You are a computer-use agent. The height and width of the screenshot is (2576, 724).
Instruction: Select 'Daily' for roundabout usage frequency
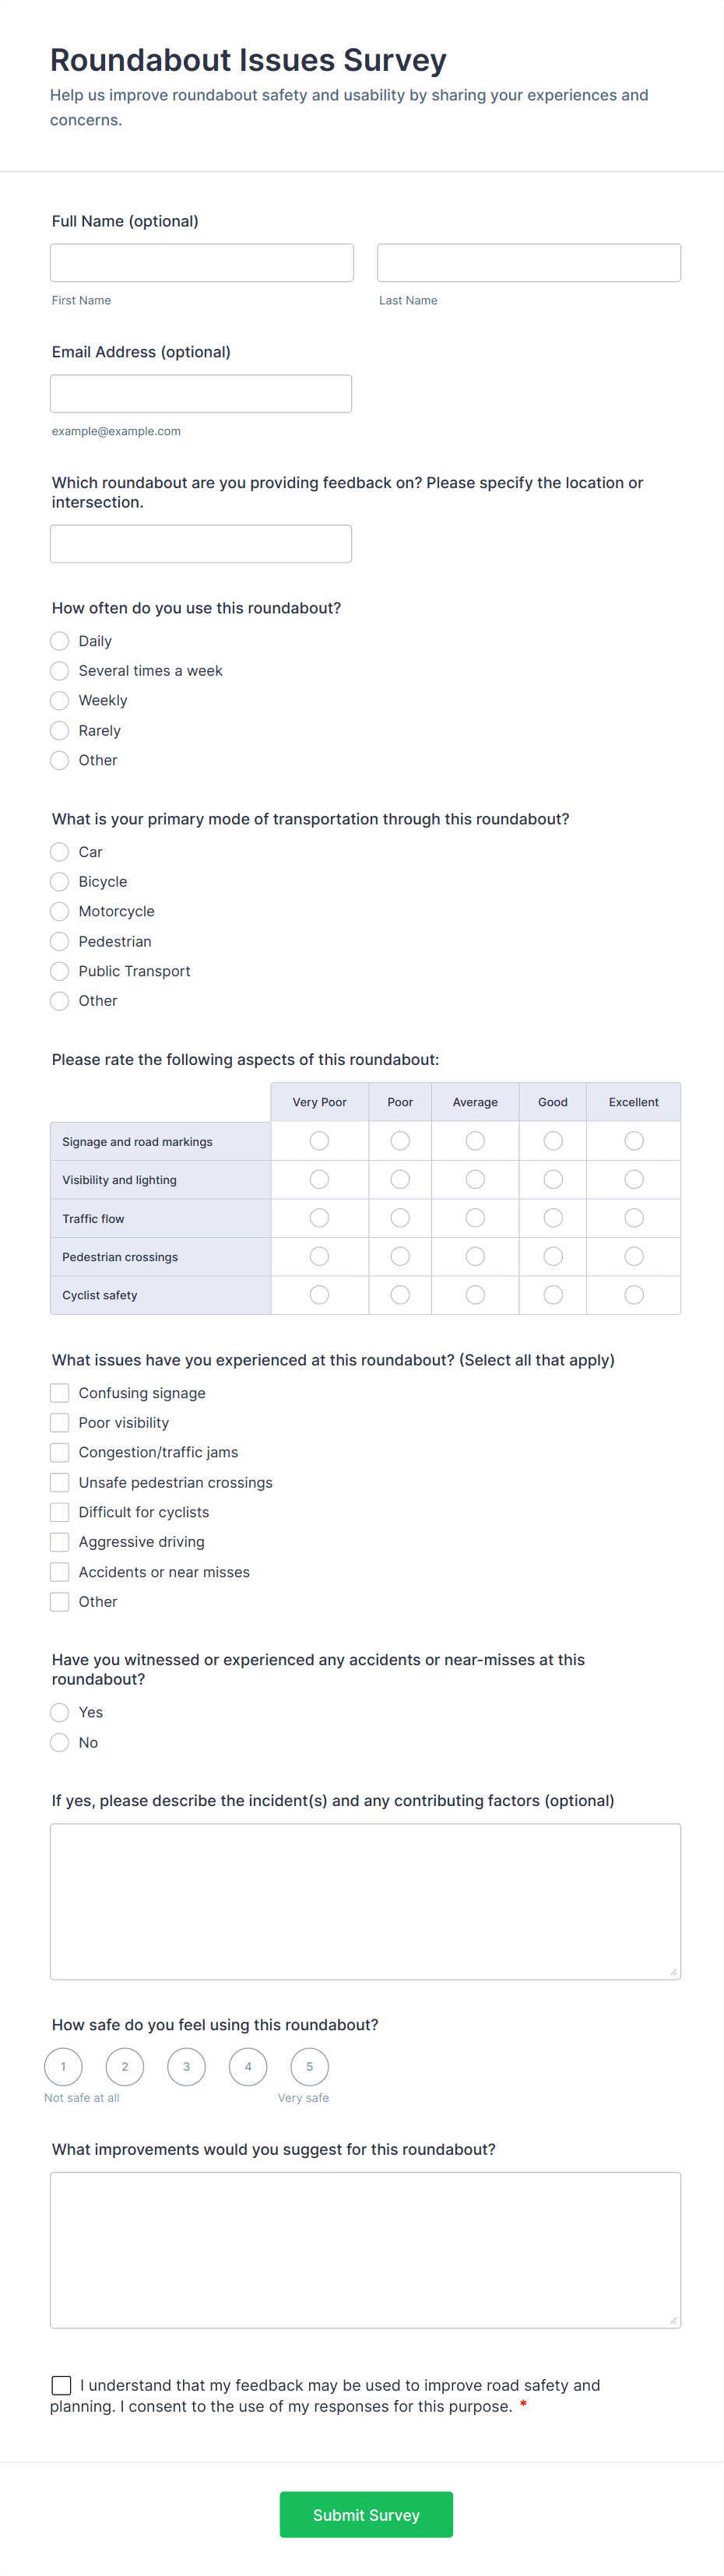pyautogui.click(x=59, y=641)
